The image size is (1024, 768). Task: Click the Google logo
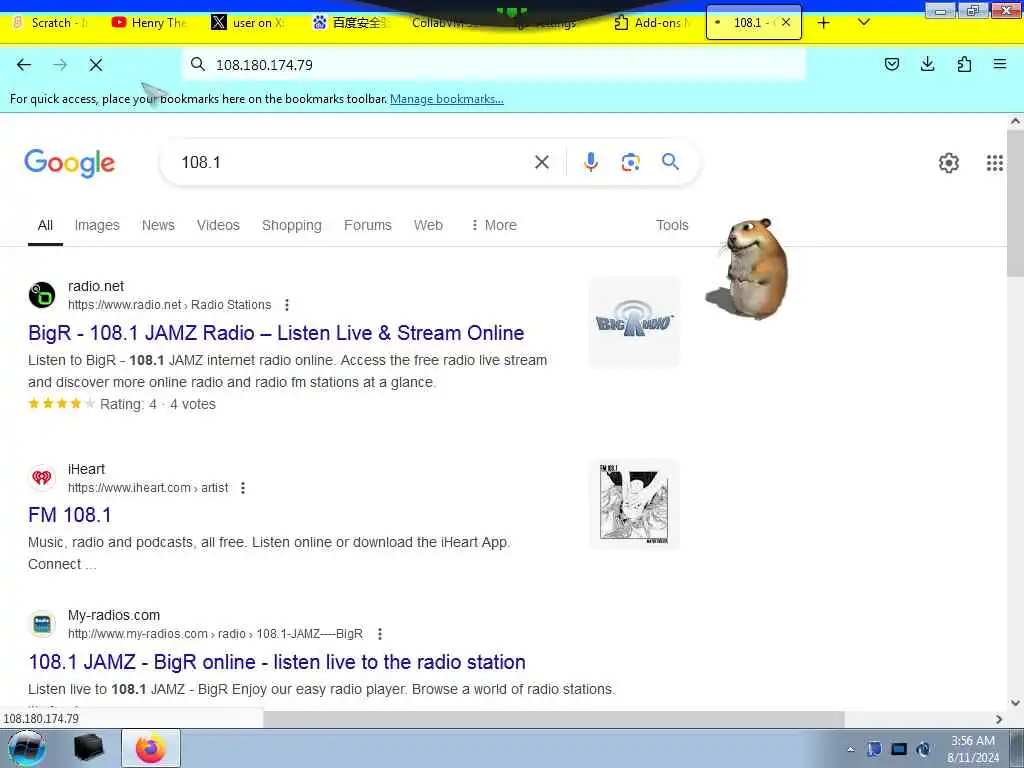click(x=69, y=163)
